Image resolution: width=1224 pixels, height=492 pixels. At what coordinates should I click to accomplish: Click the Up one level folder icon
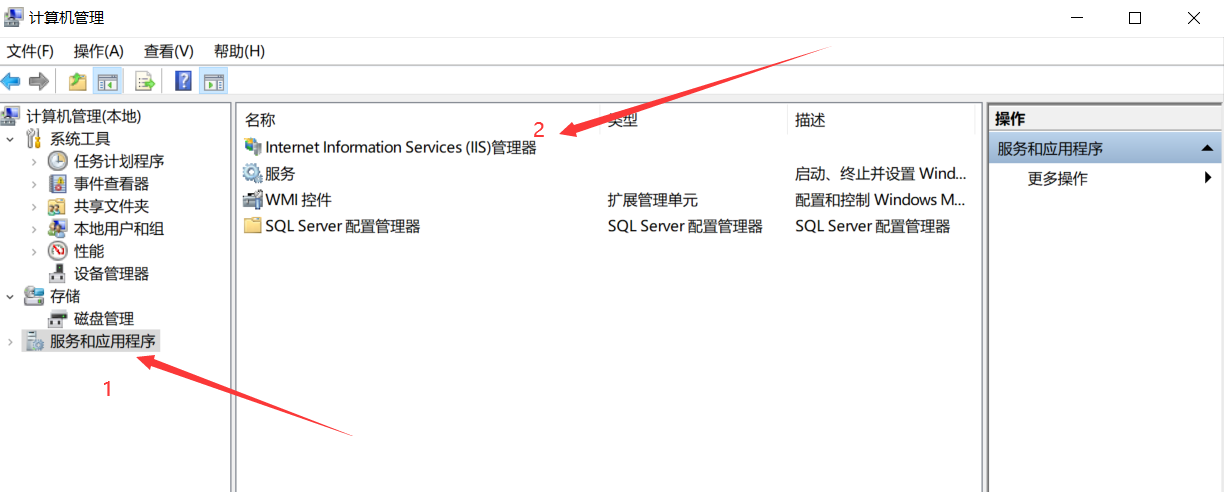[x=77, y=81]
